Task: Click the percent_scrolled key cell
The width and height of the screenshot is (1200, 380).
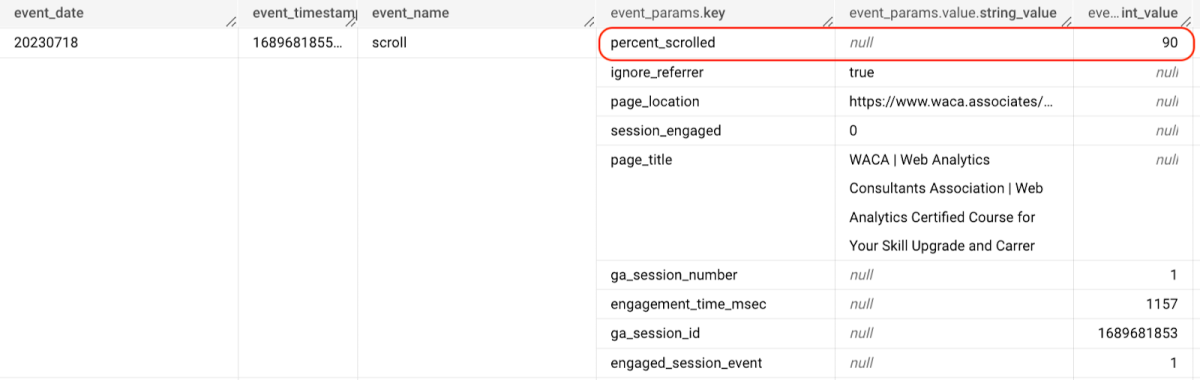Action: [x=663, y=44]
